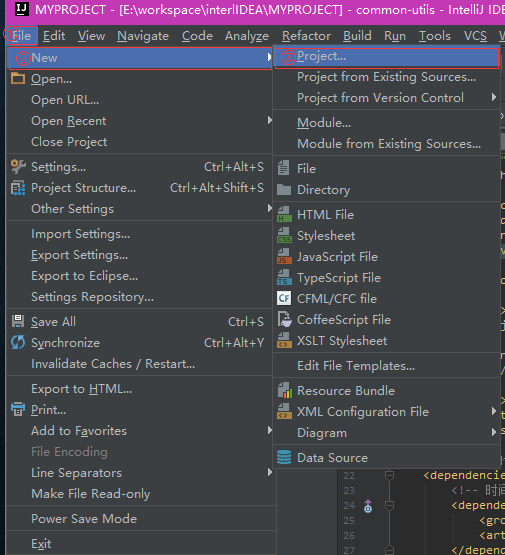
Task: Open the Edit menu
Action: pos(54,36)
